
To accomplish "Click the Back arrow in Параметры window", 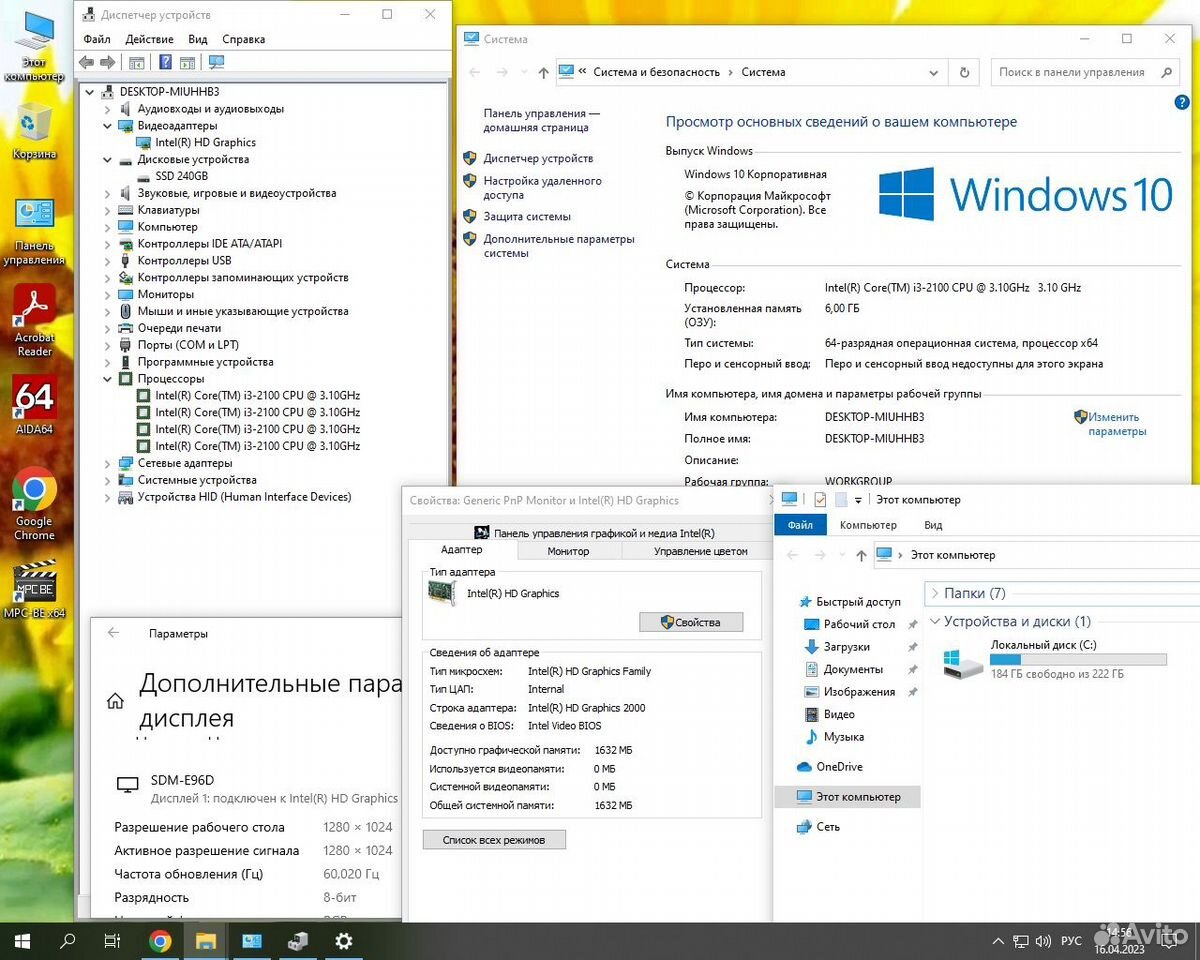I will pos(114,633).
